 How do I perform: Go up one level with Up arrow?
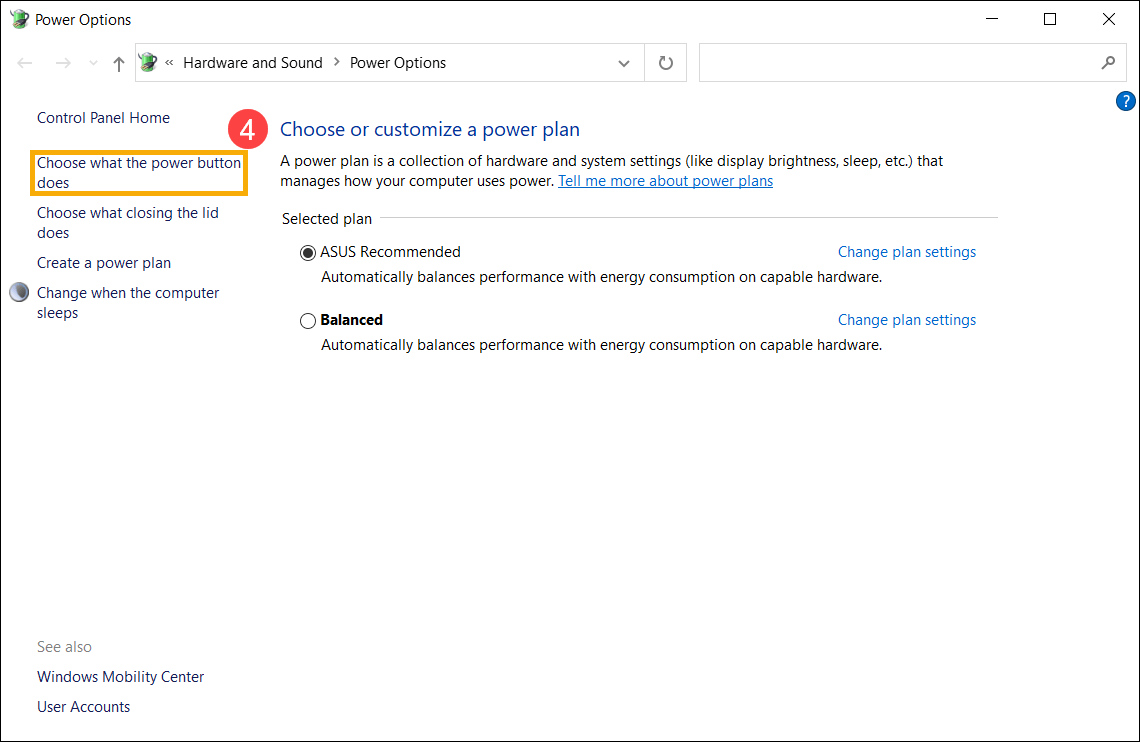(119, 63)
